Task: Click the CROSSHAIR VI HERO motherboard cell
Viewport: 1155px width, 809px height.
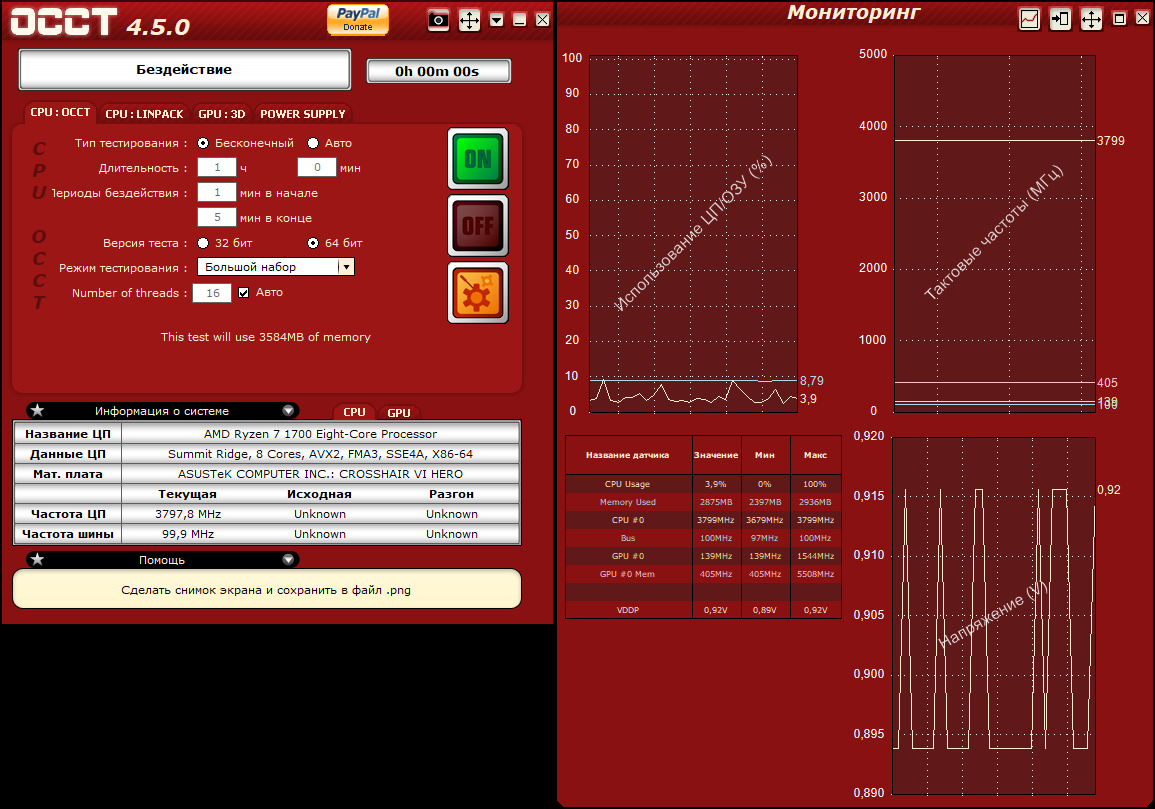Action: click(x=320, y=474)
